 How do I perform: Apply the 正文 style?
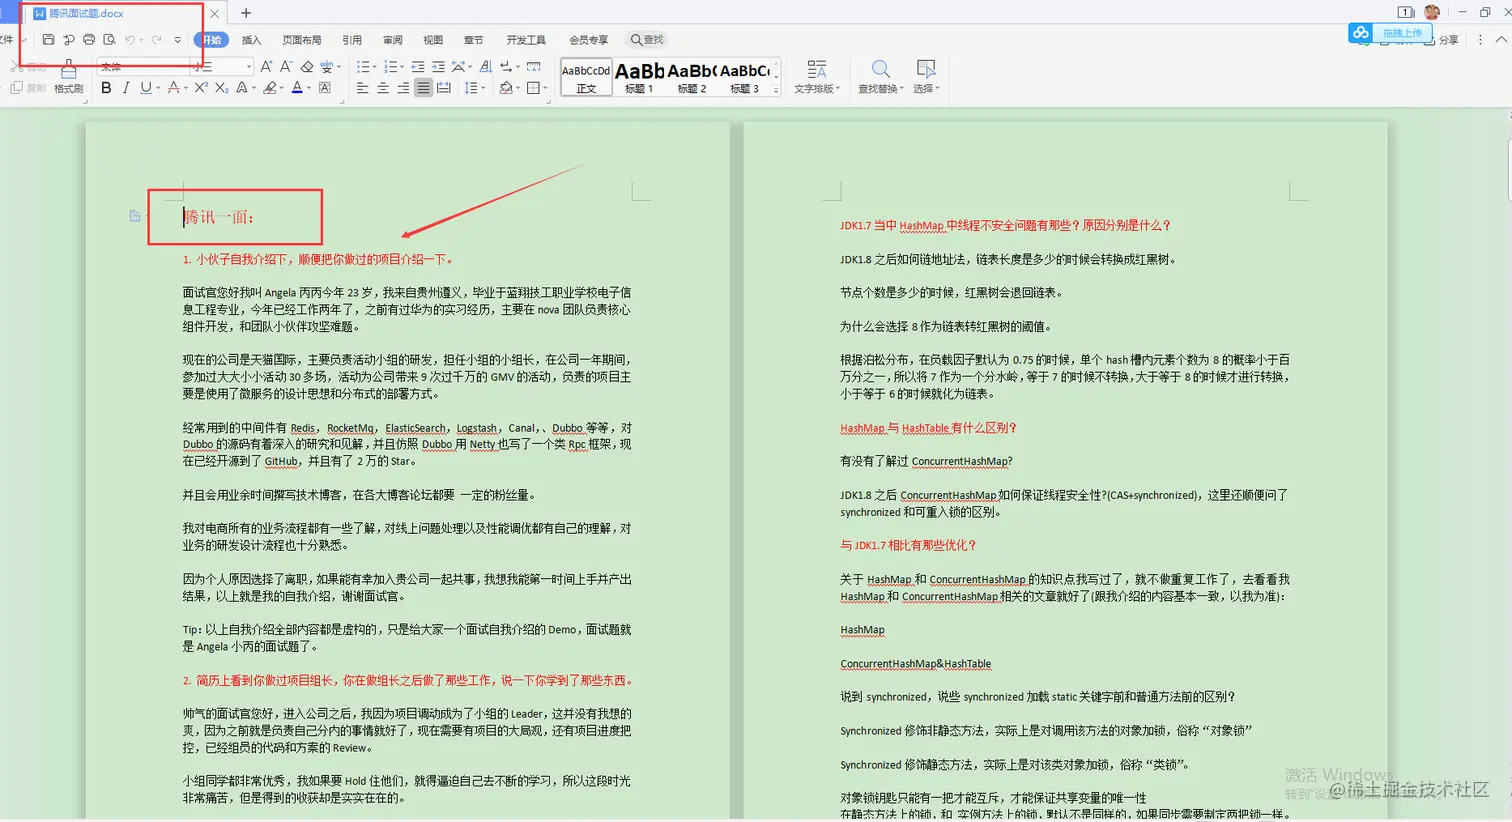point(586,78)
